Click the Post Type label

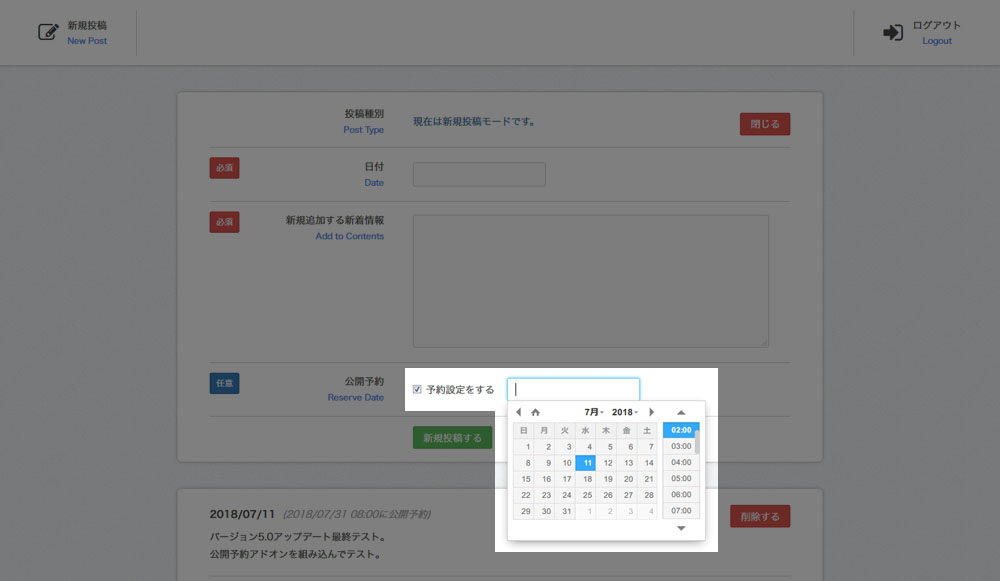click(x=364, y=129)
